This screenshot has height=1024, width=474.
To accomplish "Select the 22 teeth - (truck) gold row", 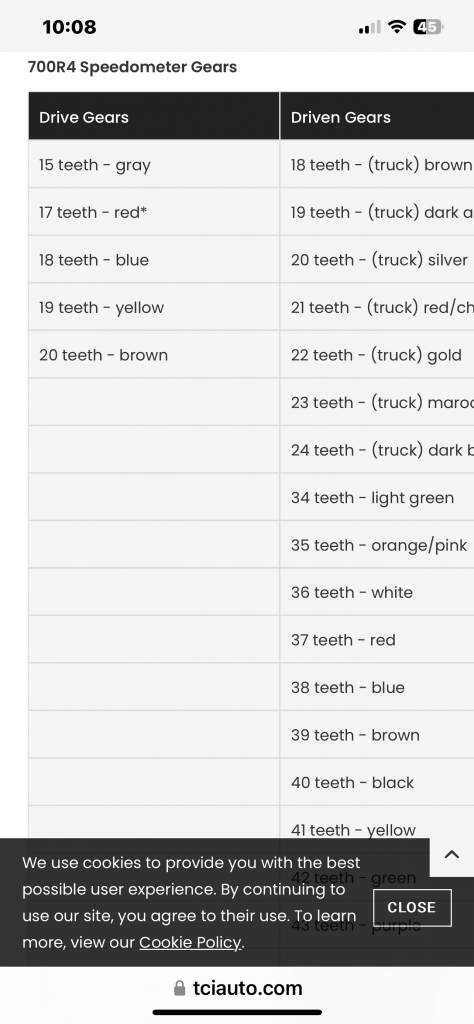I will (x=377, y=355).
